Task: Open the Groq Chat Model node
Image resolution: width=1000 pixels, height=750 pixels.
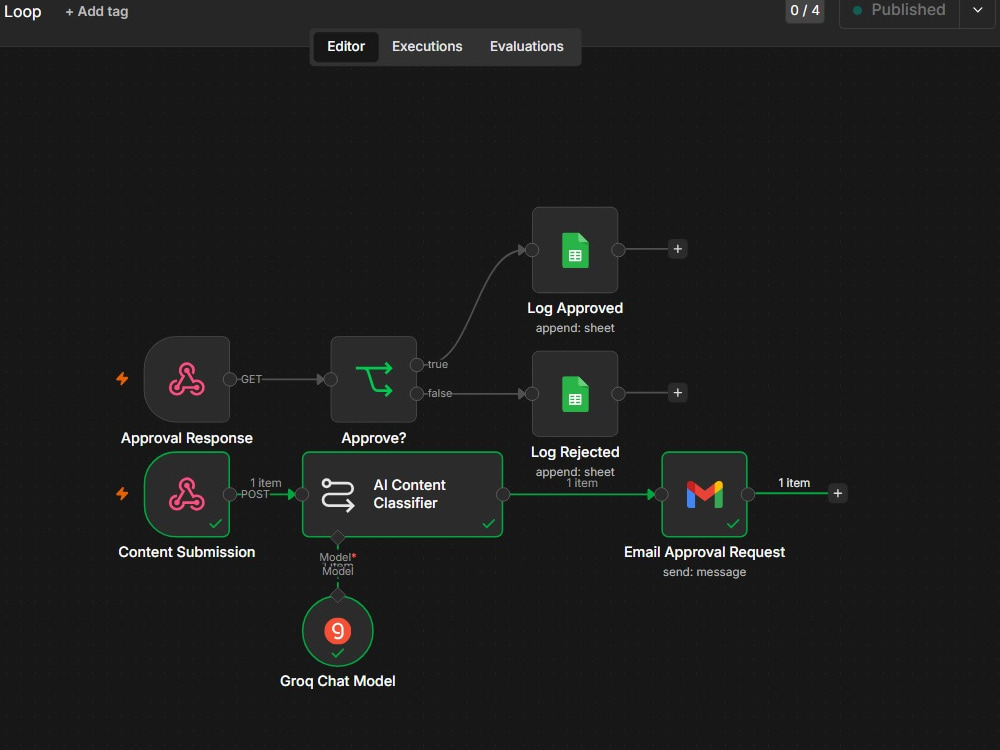Action: pyautogui.click(x=337, y=630)
